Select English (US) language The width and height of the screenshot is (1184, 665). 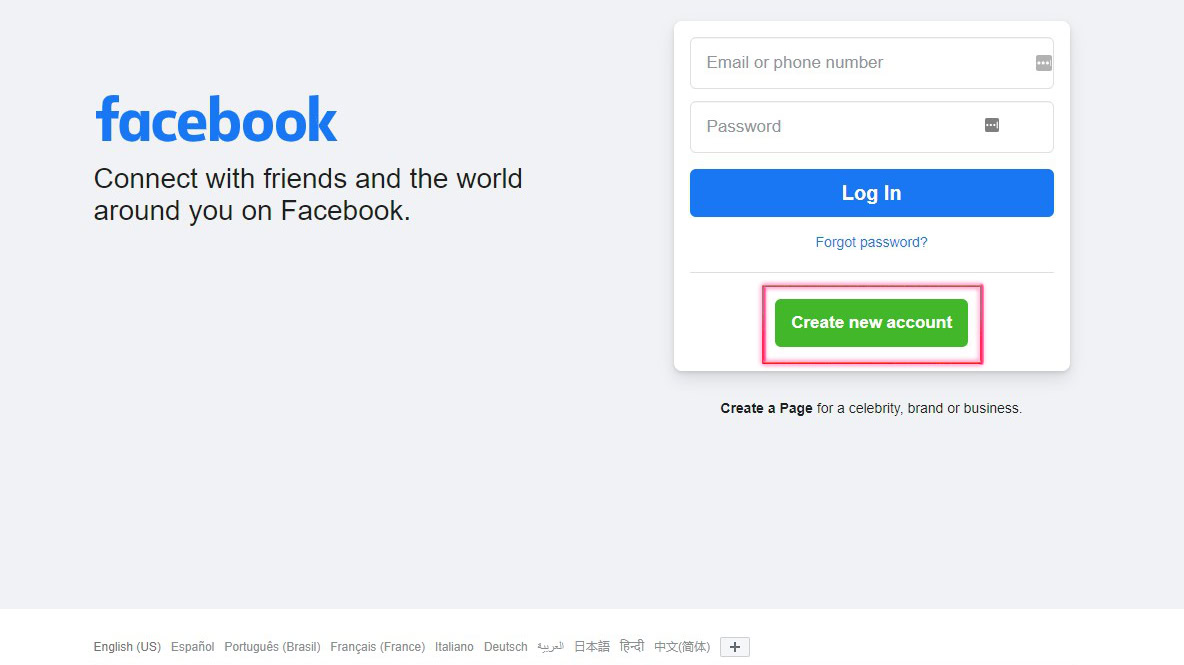pyautogui.click(x=127, y=647)
